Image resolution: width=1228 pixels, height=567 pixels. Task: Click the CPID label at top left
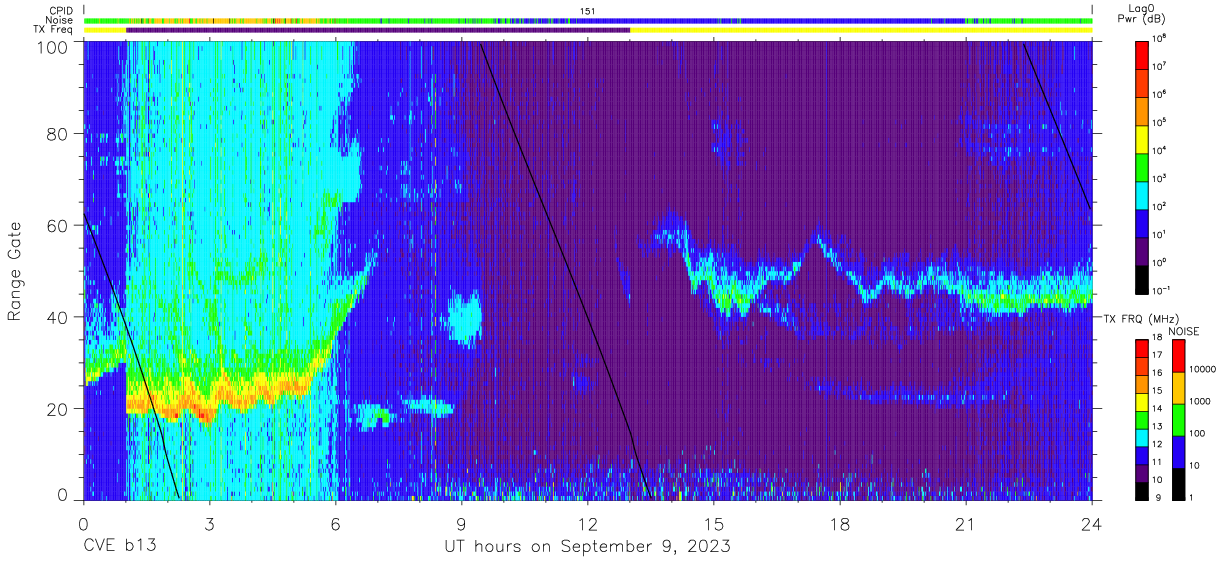tap(62, 11)
